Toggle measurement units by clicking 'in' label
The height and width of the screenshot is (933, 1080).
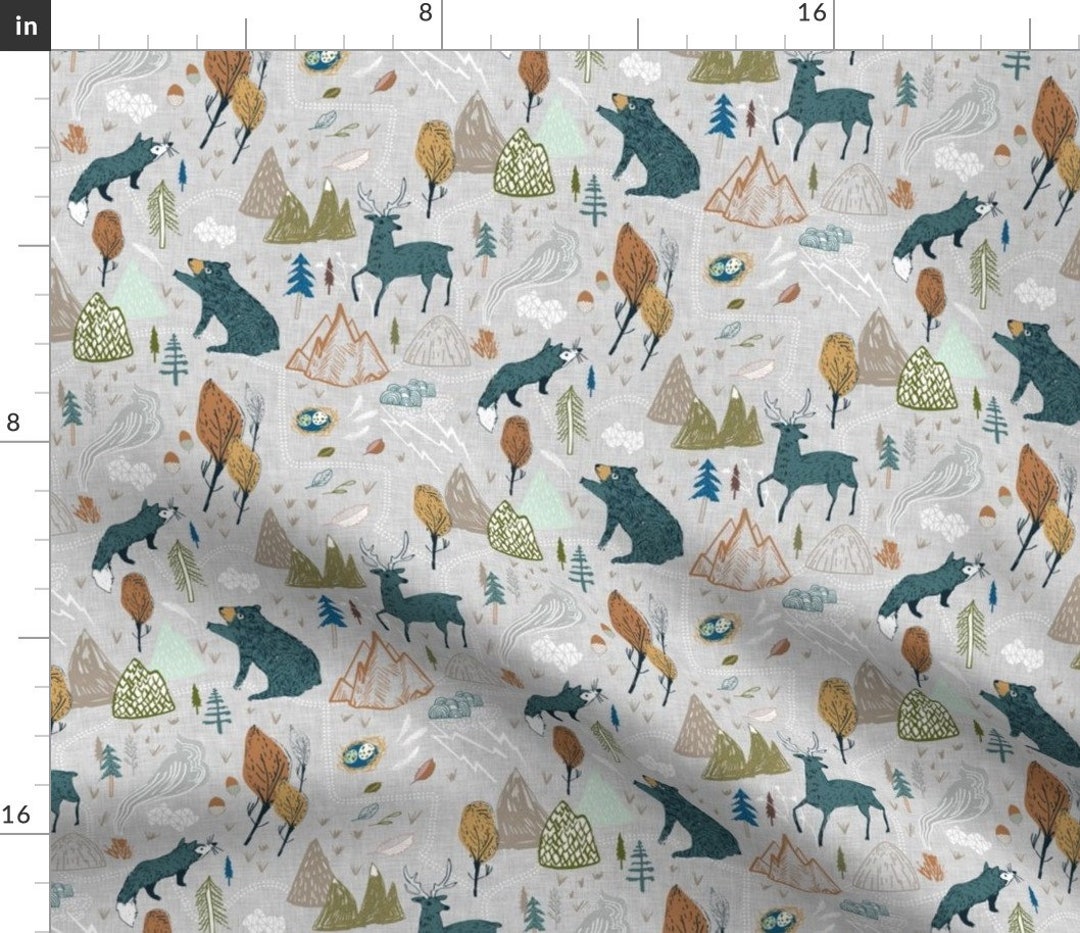(24, 25)
